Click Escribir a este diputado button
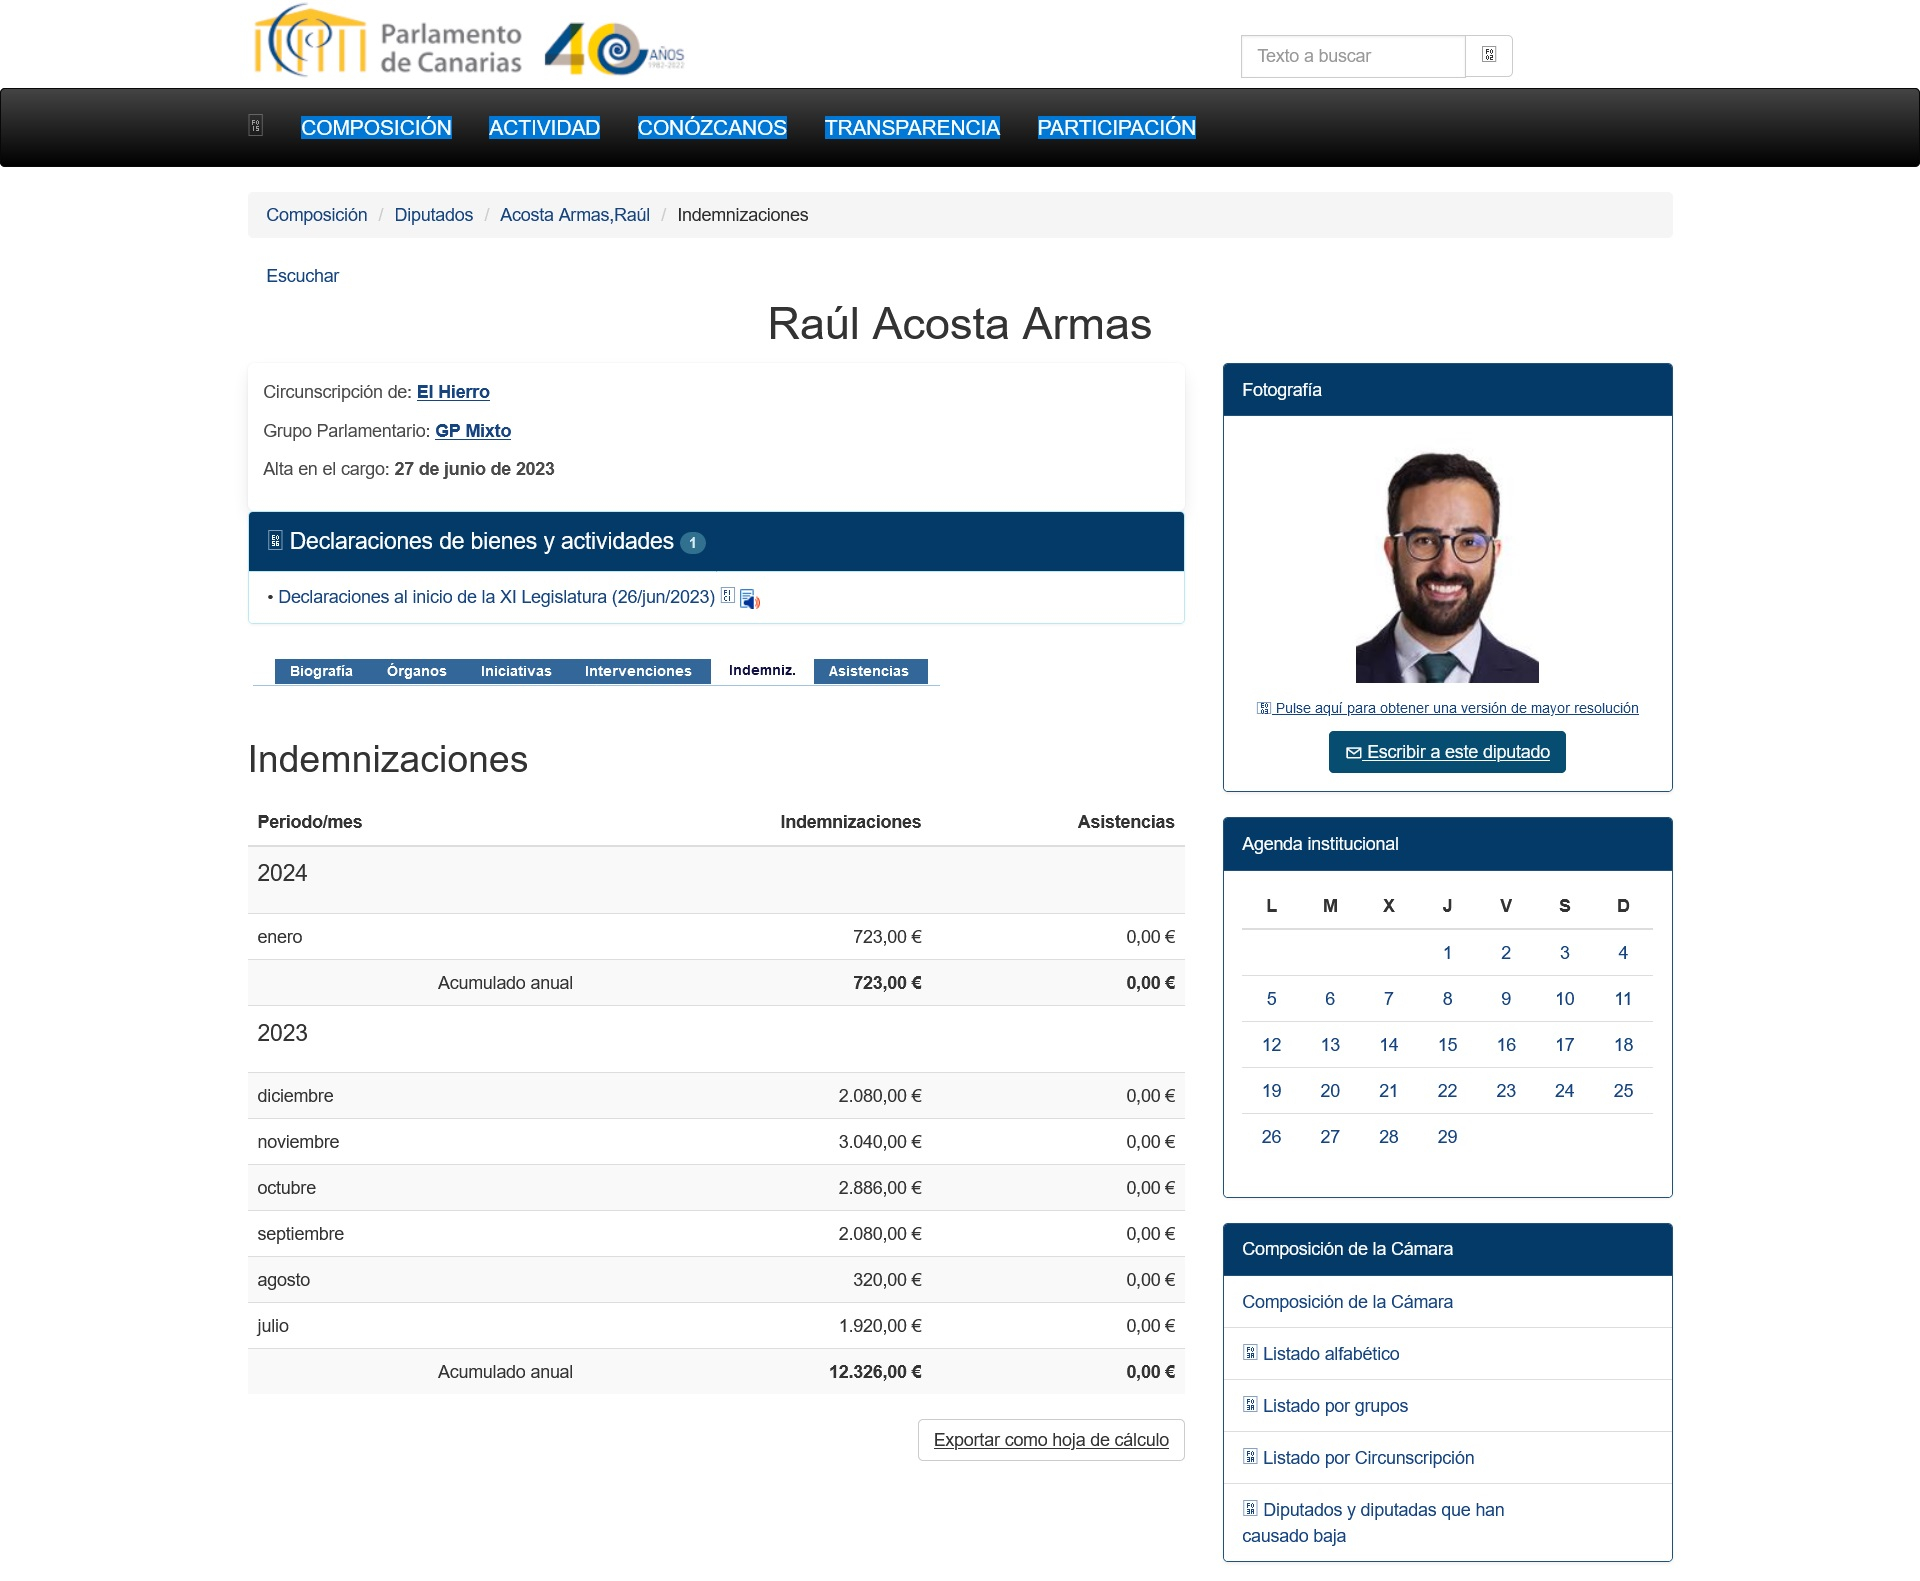 [1447, 752]
